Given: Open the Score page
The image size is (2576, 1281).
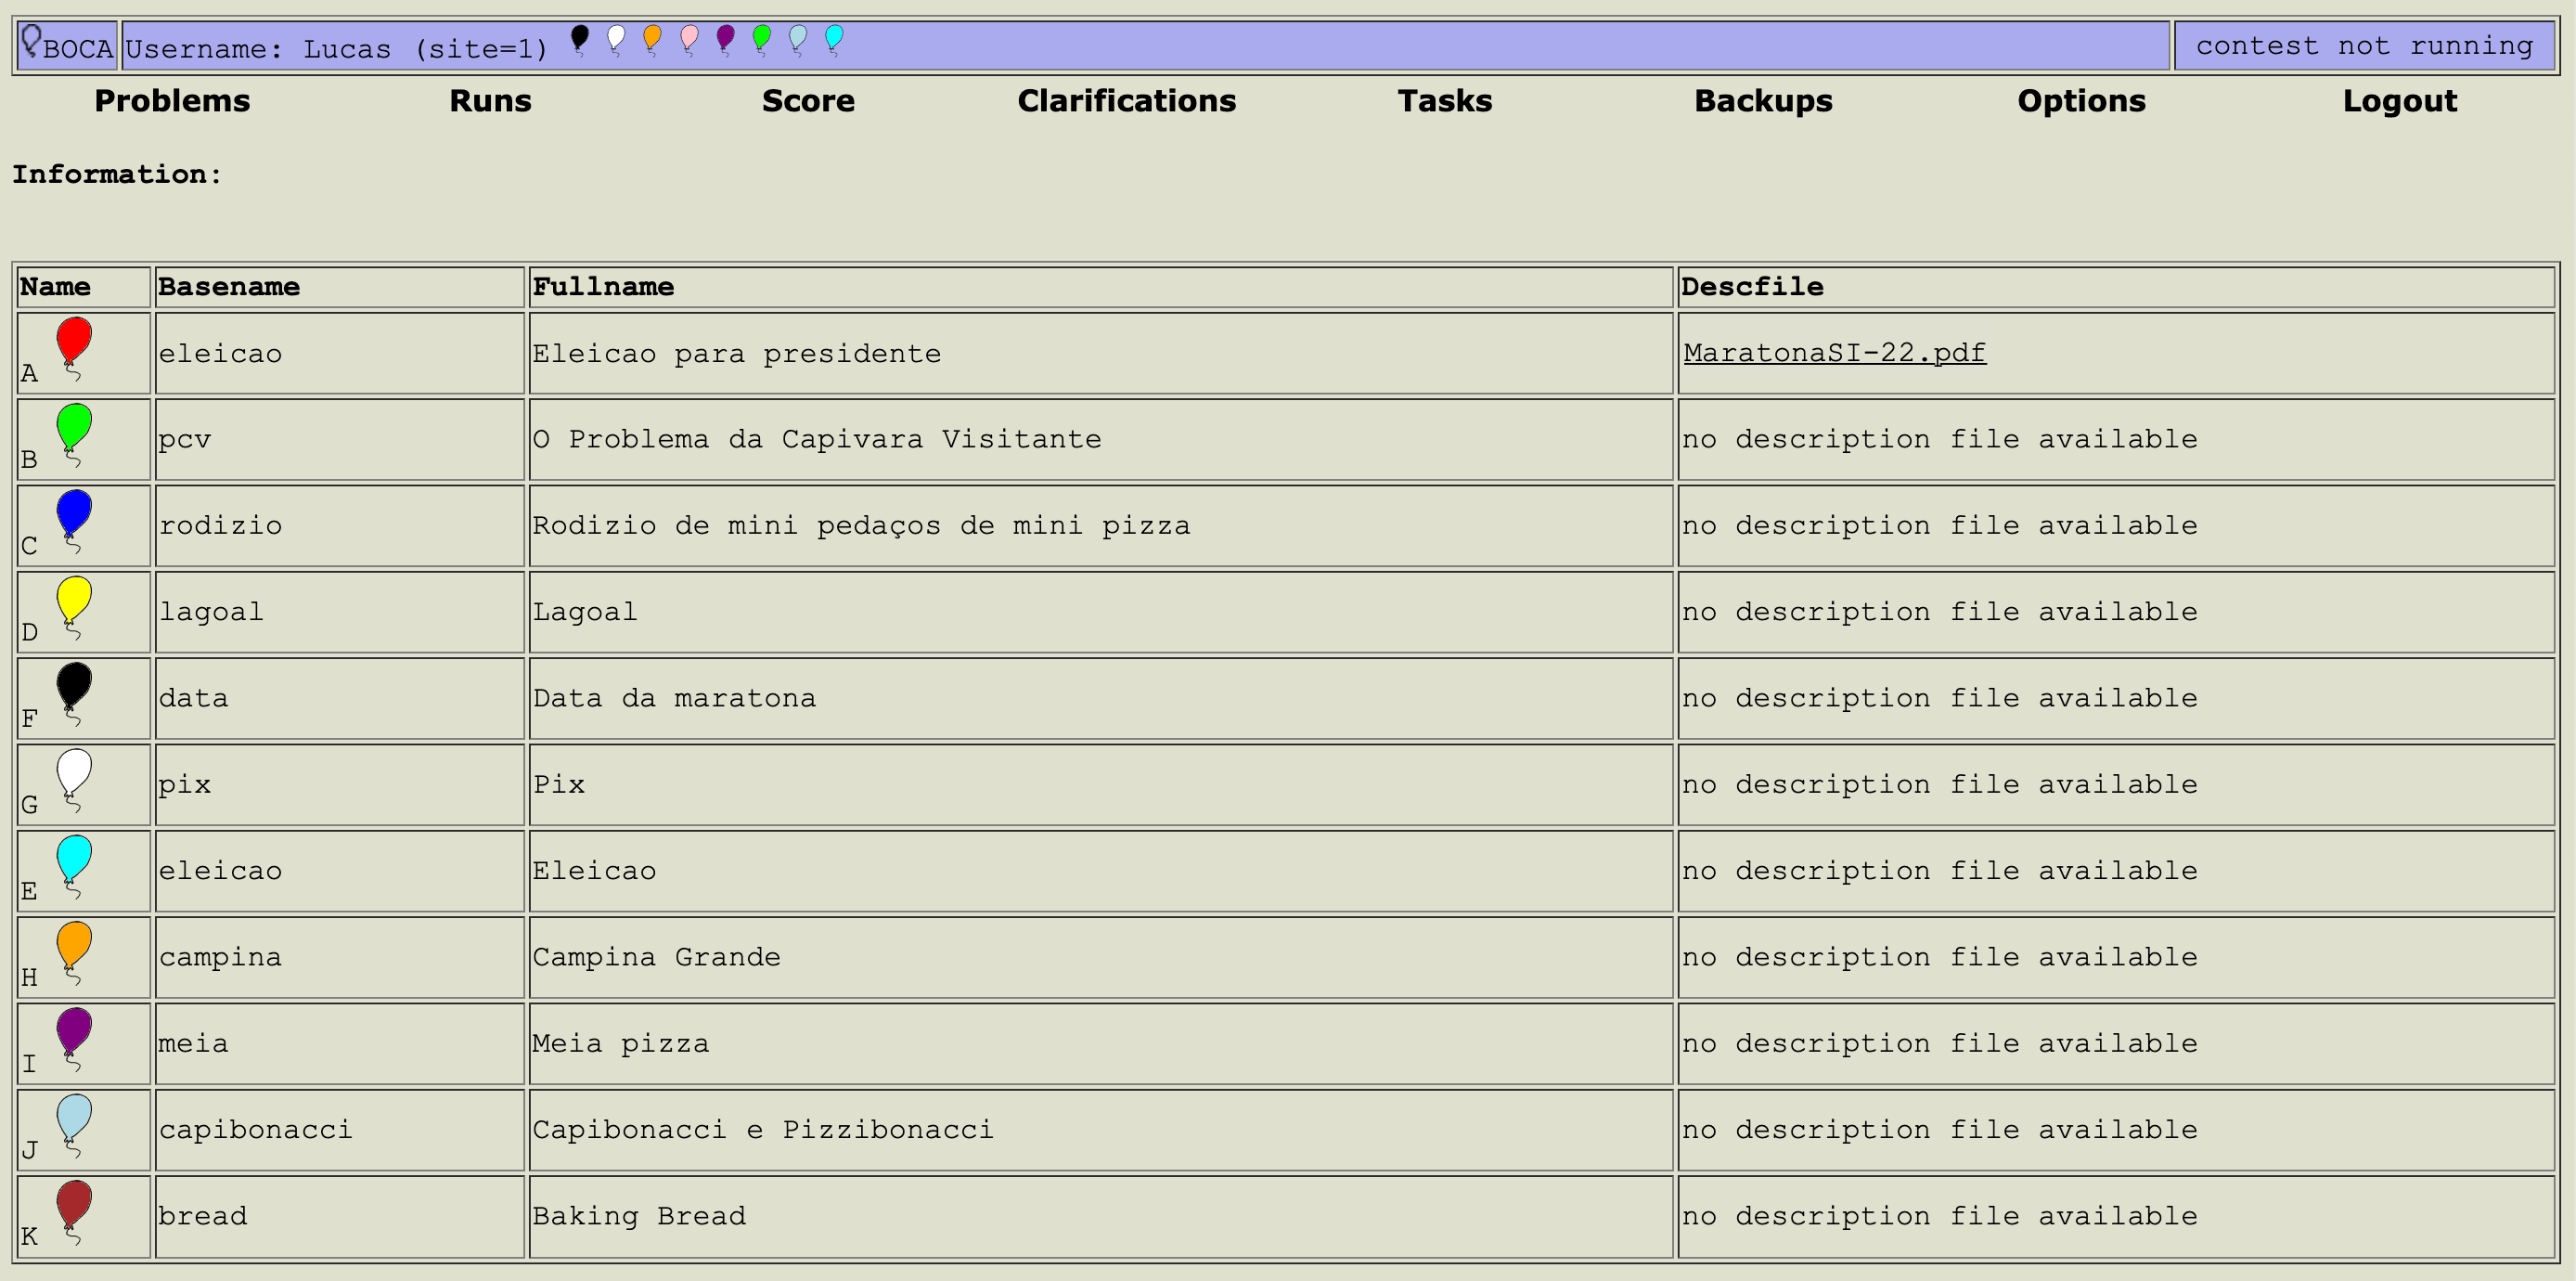Looking at the screenshot, I should coord(808,101).
